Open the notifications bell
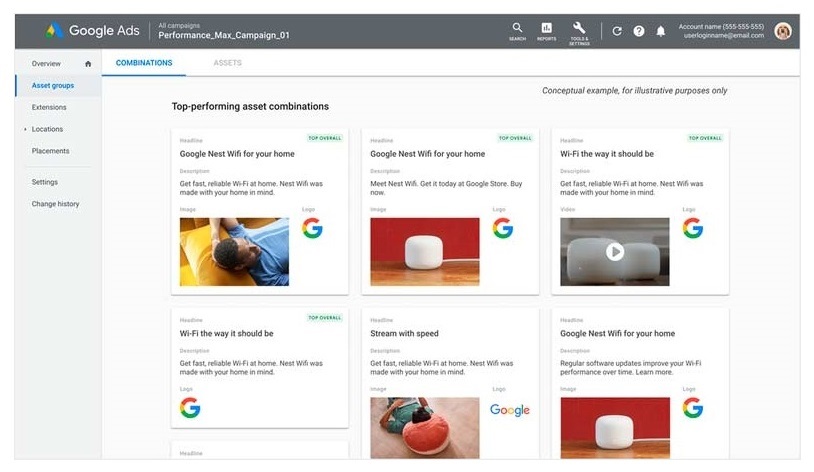 [x=660, y=31]
